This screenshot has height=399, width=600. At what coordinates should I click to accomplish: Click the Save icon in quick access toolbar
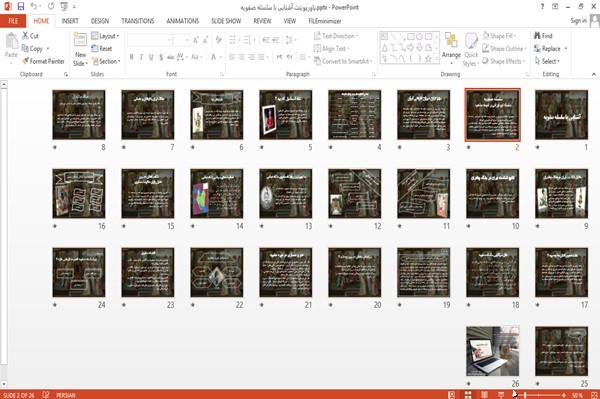21,6
